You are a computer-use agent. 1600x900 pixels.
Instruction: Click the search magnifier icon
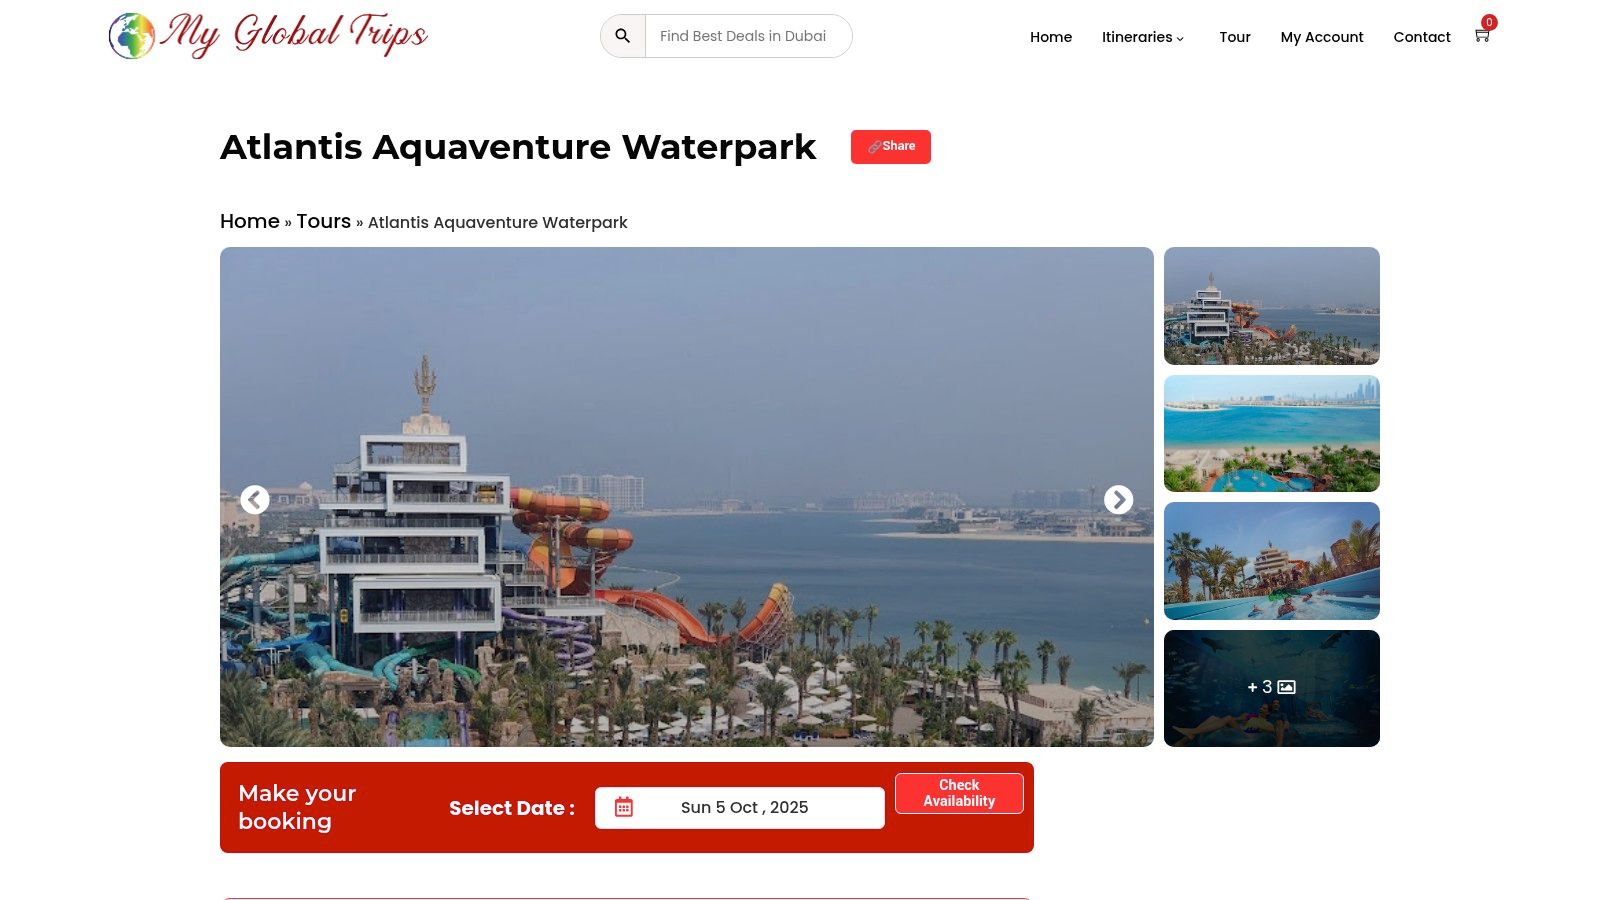[x=623, y=36]
